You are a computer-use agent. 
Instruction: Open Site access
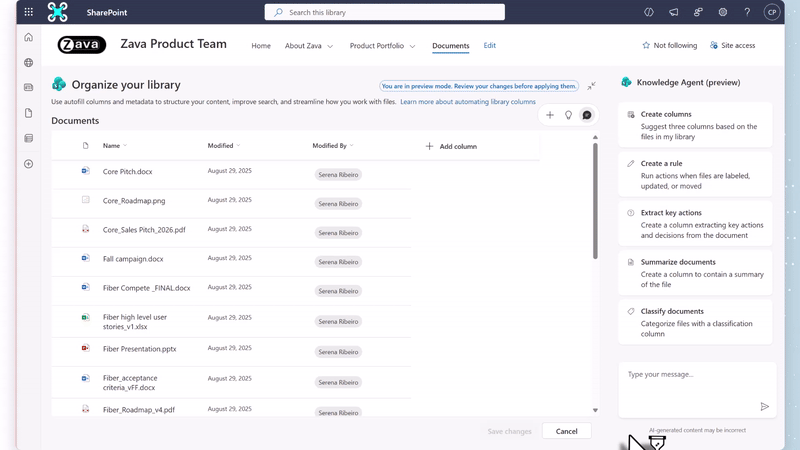pyautogui.click(x=732, y=45)
